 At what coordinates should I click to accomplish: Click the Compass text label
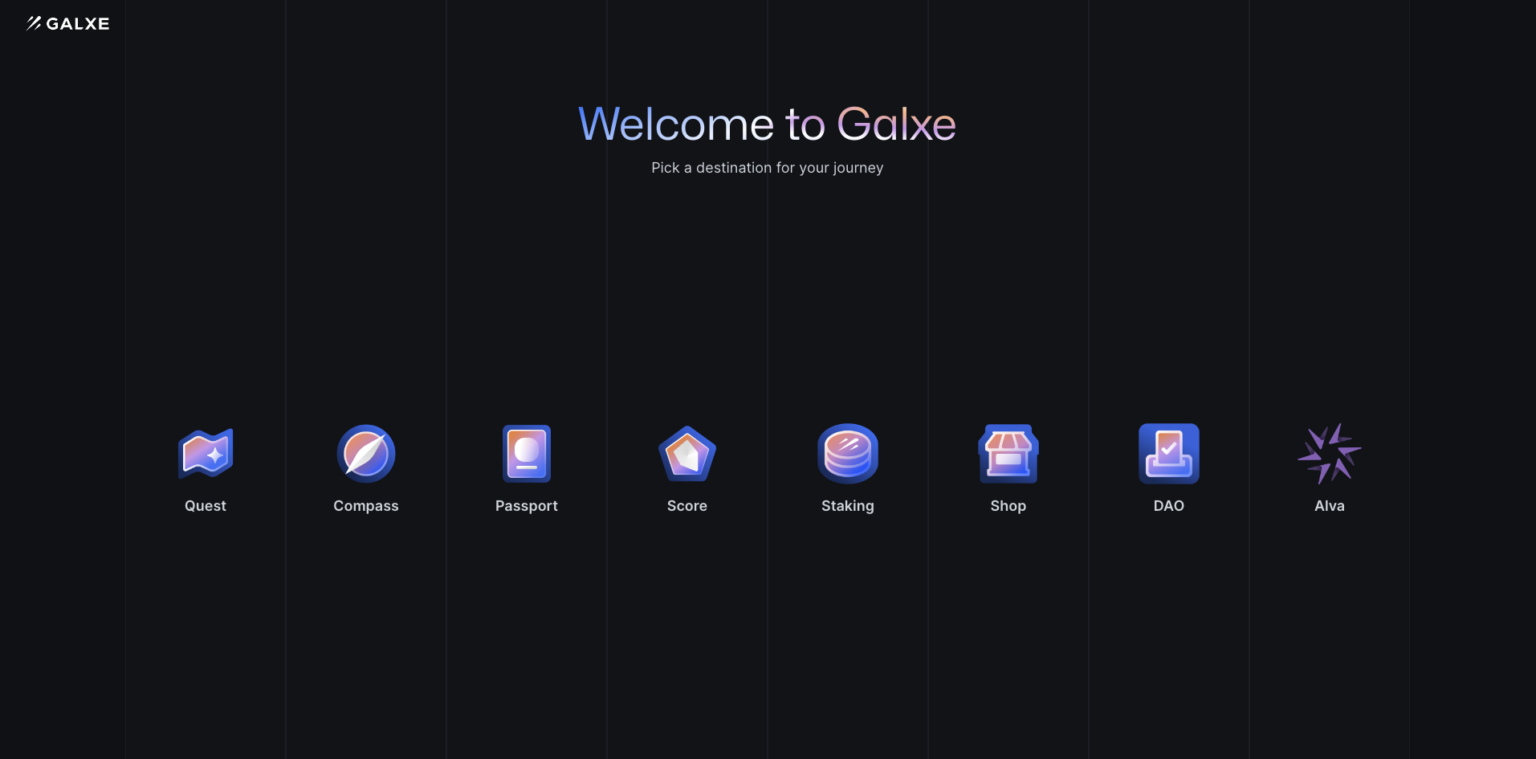[366, 505]
